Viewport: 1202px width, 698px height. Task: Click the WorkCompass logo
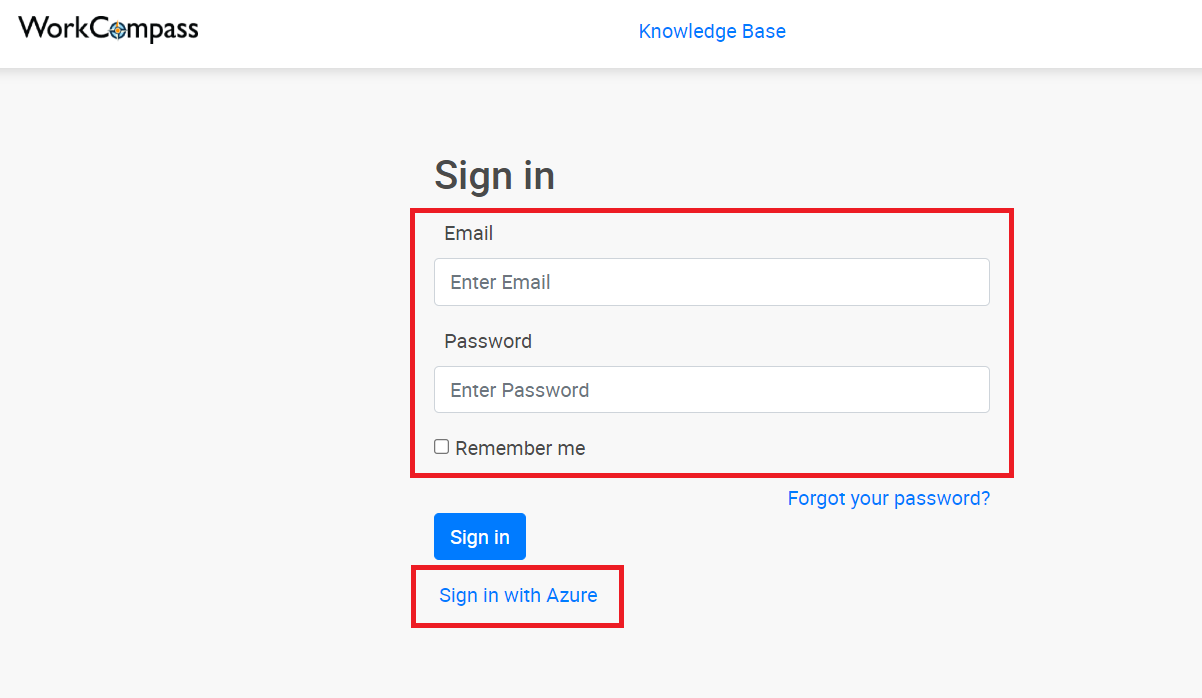click(108, 28)
